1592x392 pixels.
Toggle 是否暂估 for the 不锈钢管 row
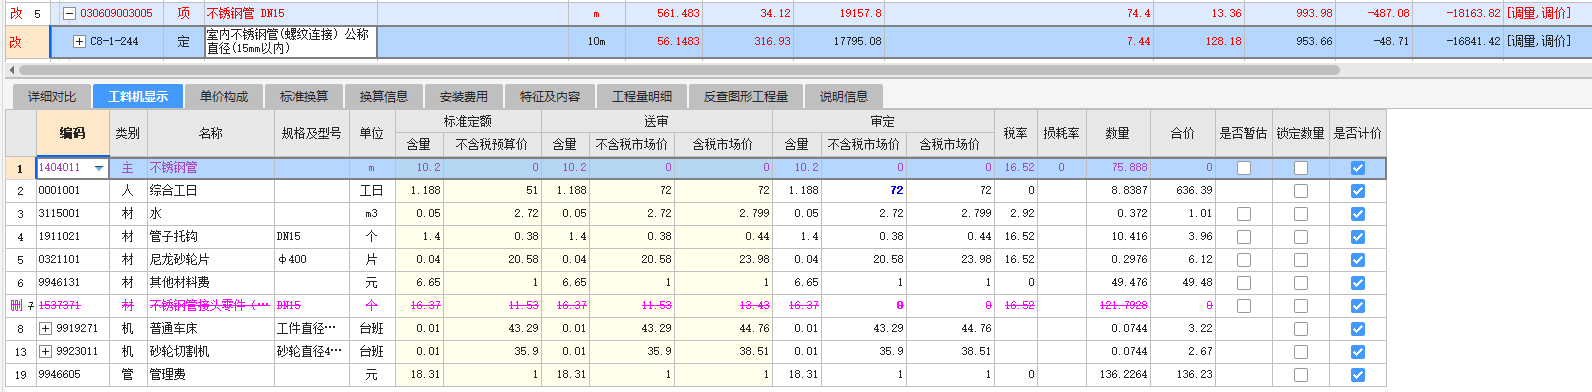point(1244,168)
